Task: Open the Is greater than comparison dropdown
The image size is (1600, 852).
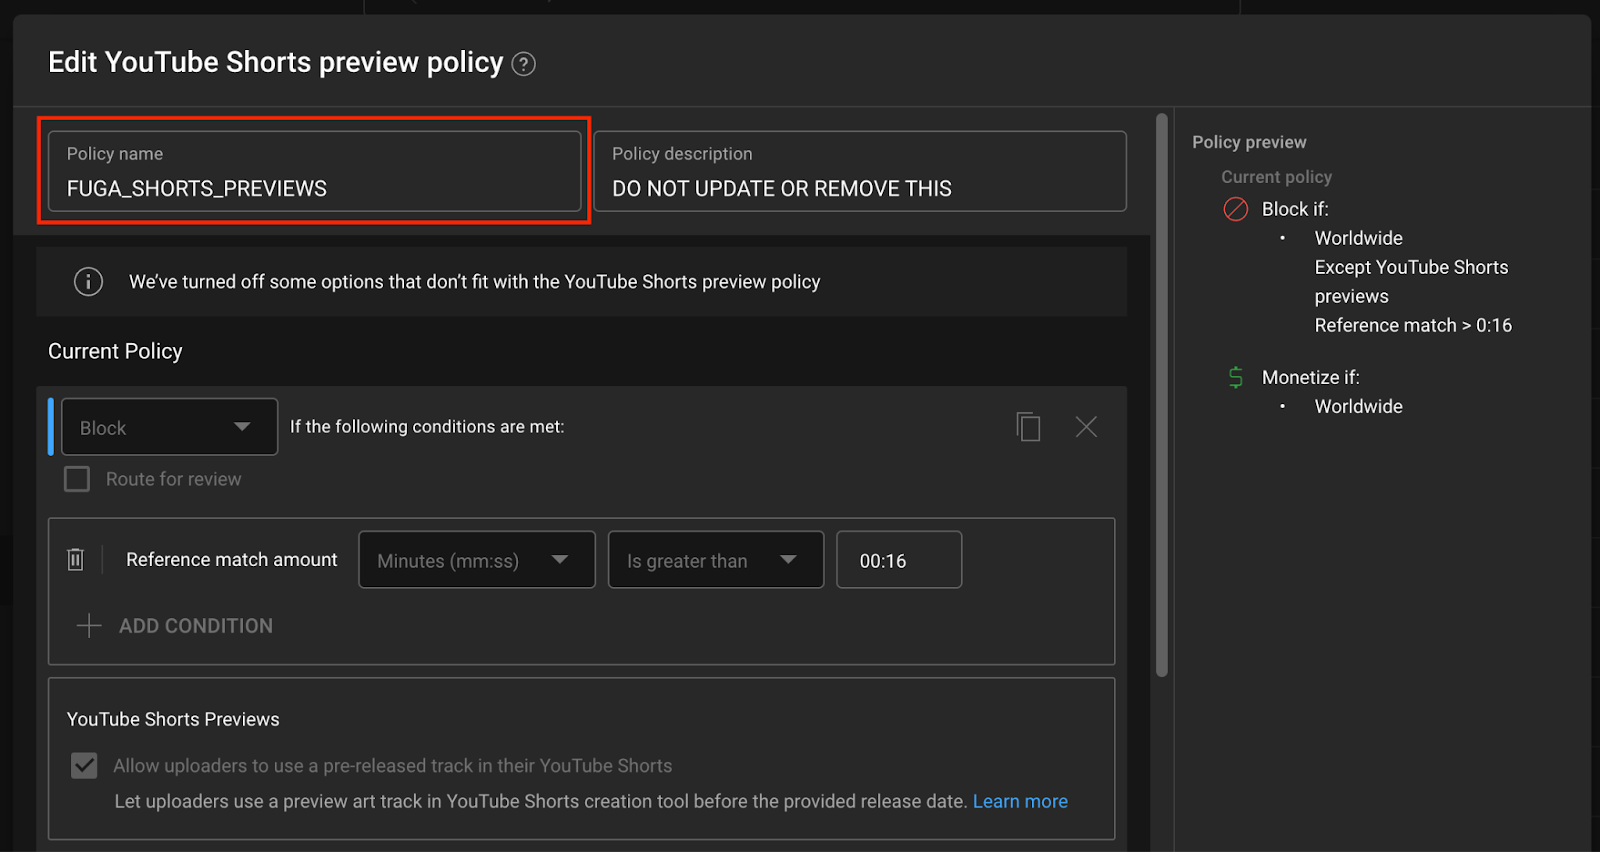Action: click(716, 560)
